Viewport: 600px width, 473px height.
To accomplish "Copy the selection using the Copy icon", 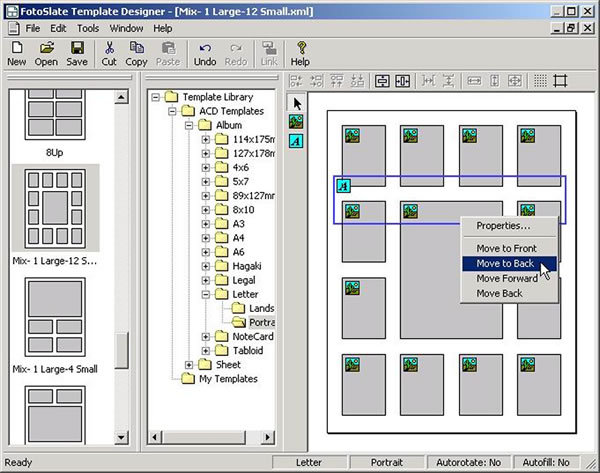I will 136,54.
